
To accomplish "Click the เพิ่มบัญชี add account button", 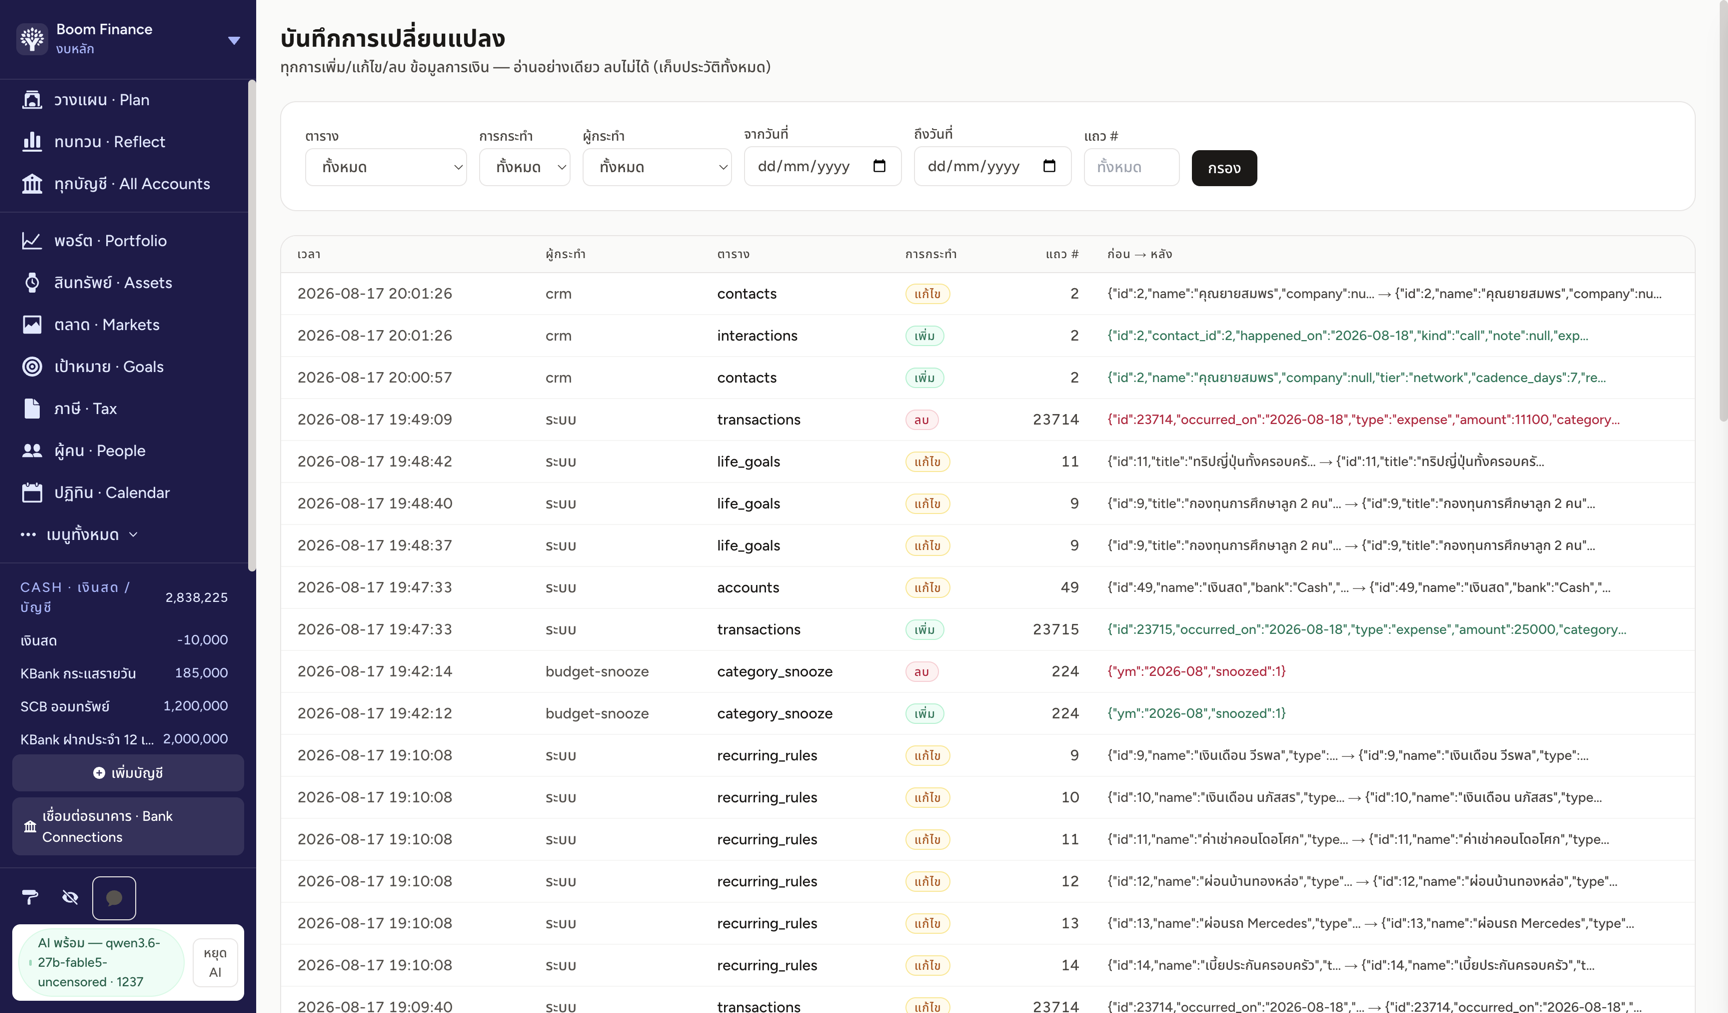I will [x=128, y=773].
